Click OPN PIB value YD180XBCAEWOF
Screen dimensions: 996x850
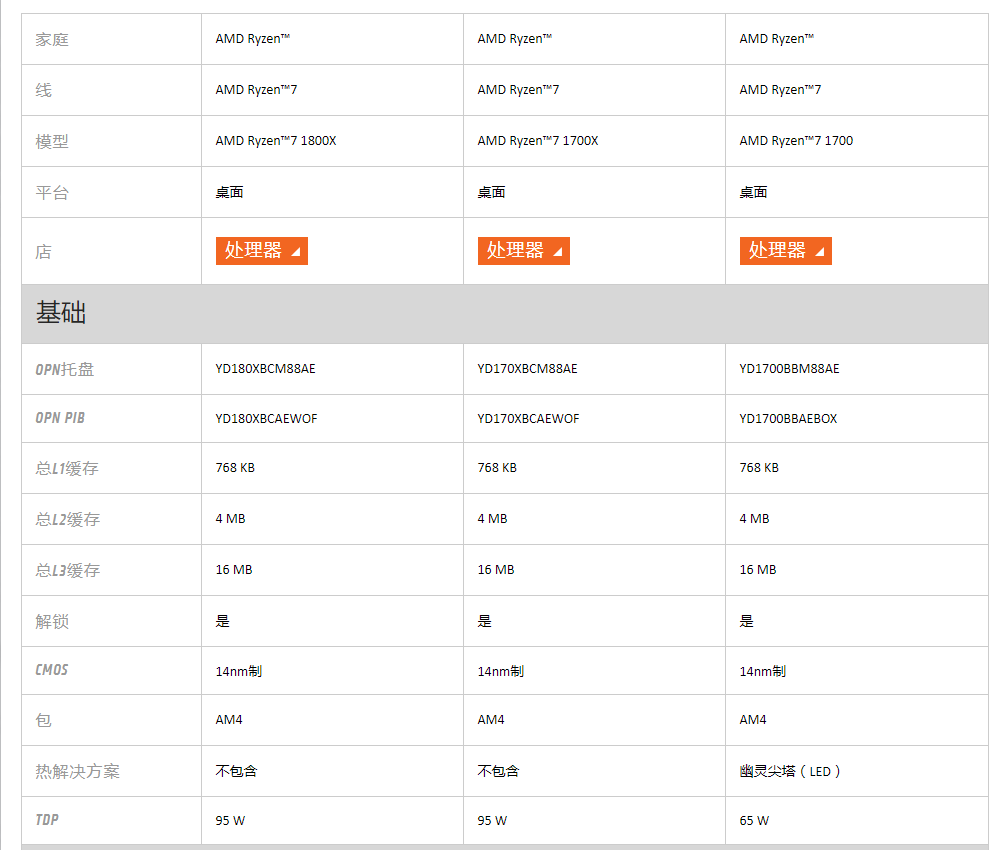pos(266,419)
